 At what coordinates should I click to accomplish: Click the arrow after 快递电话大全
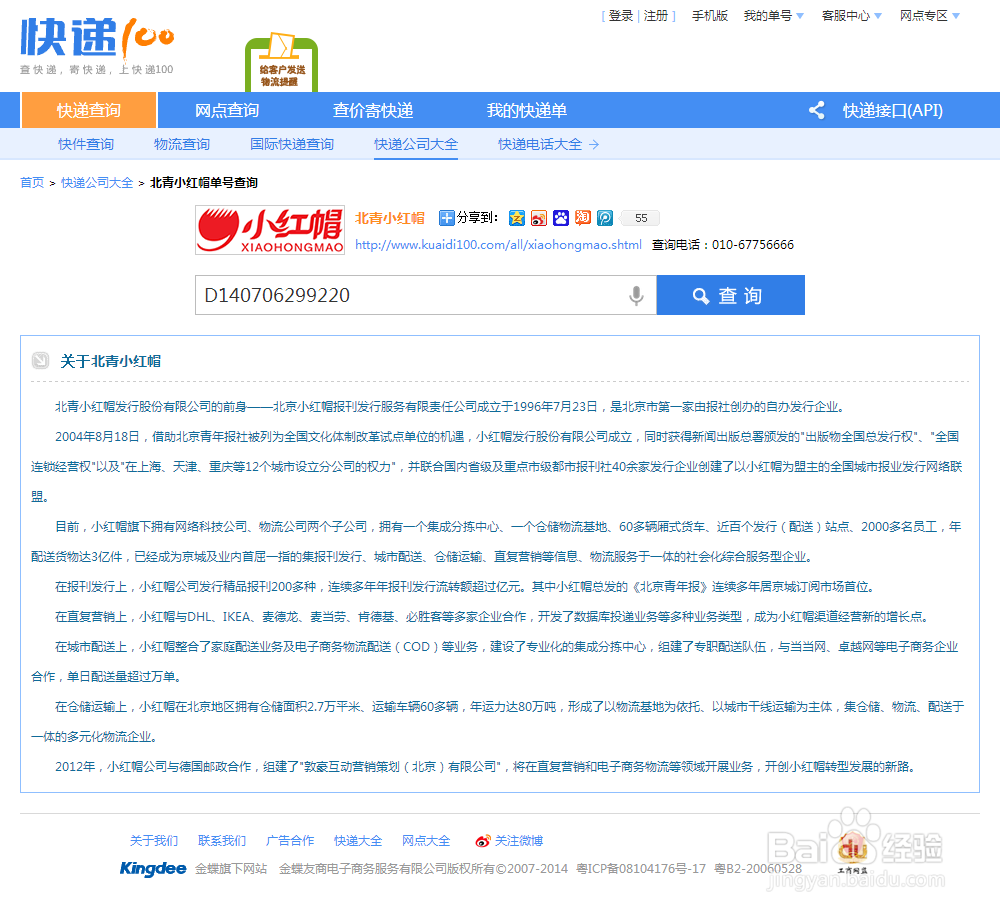coord(594,145)
